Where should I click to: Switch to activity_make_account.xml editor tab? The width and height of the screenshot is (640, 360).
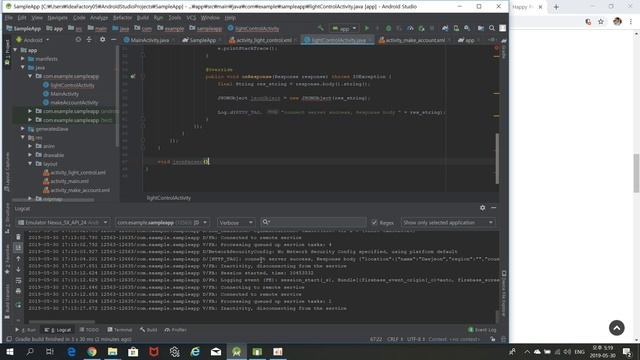click(x=415, y=40)
